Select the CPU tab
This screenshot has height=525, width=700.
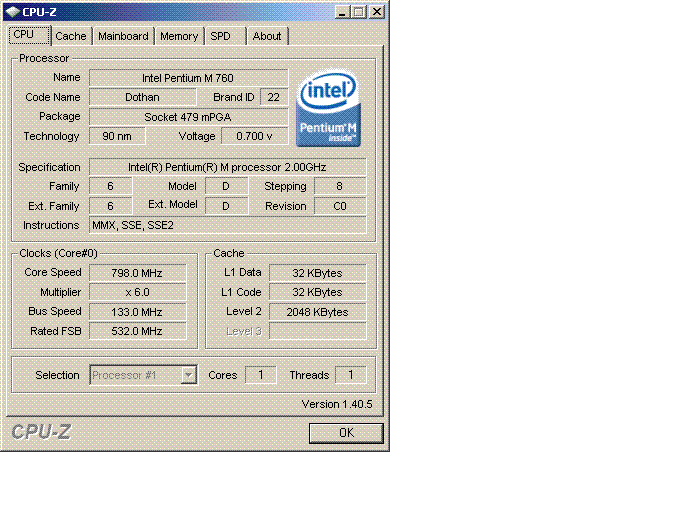29,35
